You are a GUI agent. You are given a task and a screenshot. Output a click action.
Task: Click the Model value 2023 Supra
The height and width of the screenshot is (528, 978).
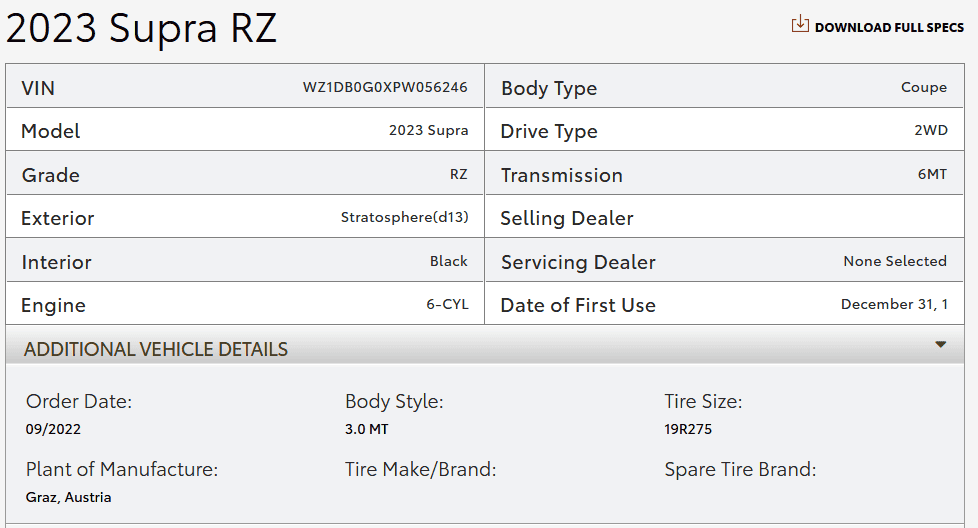[428, 130]
